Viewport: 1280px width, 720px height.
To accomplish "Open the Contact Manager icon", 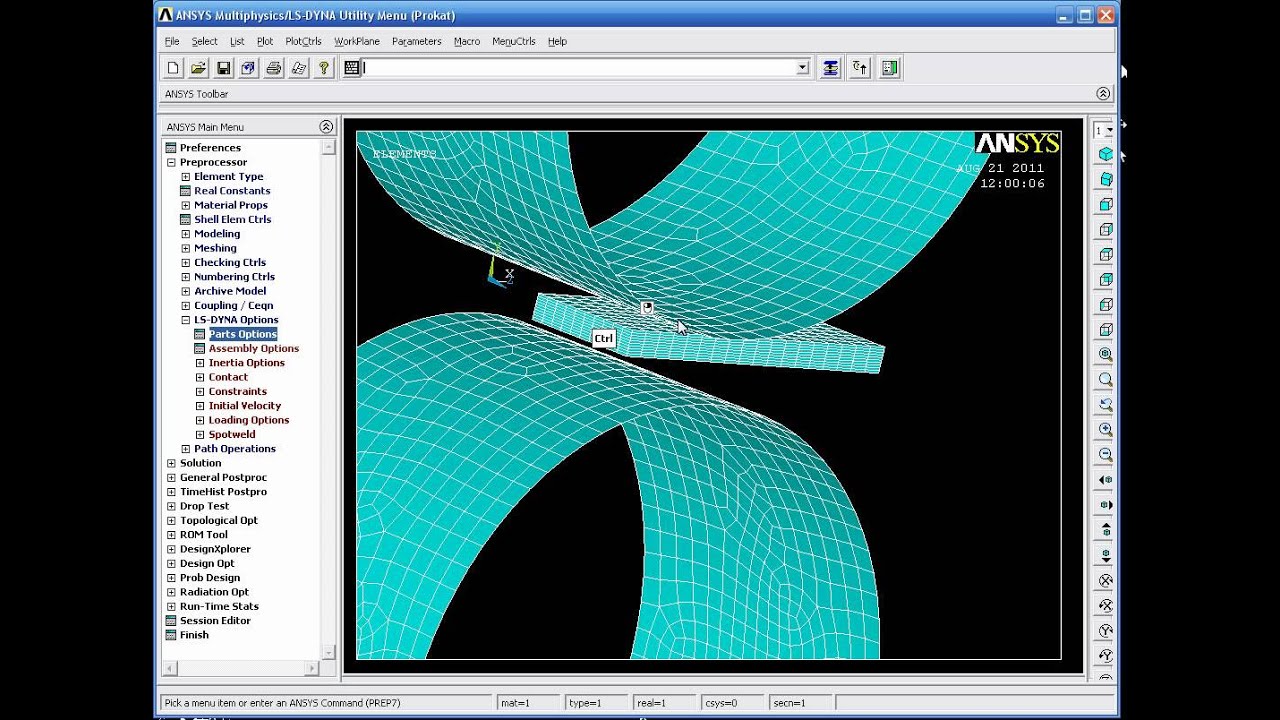I will pos(890,68).
